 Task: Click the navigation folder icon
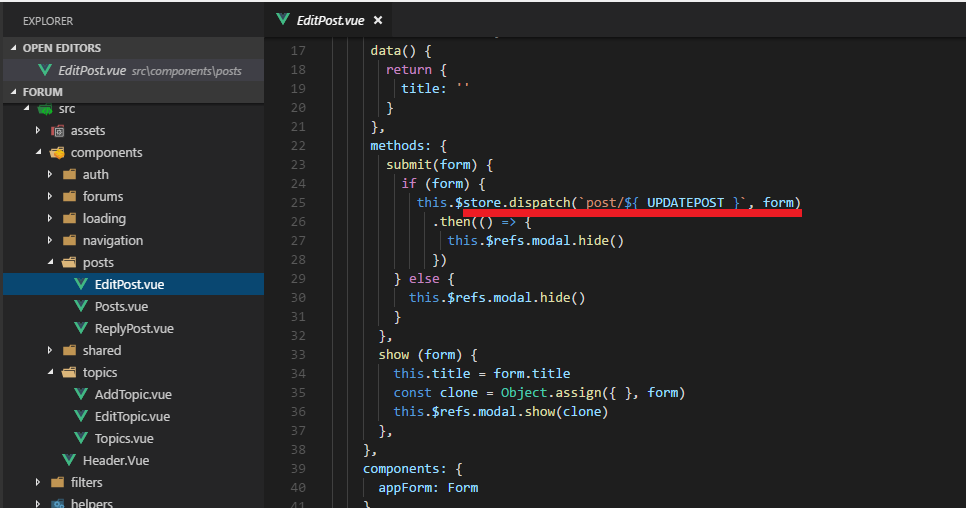70,240
